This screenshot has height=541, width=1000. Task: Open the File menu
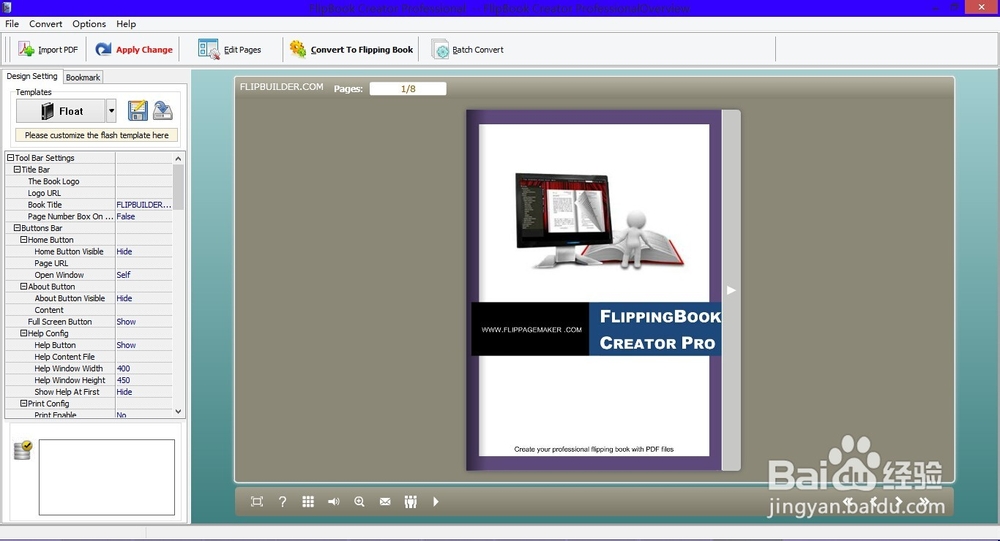click(x=12, y=24)
